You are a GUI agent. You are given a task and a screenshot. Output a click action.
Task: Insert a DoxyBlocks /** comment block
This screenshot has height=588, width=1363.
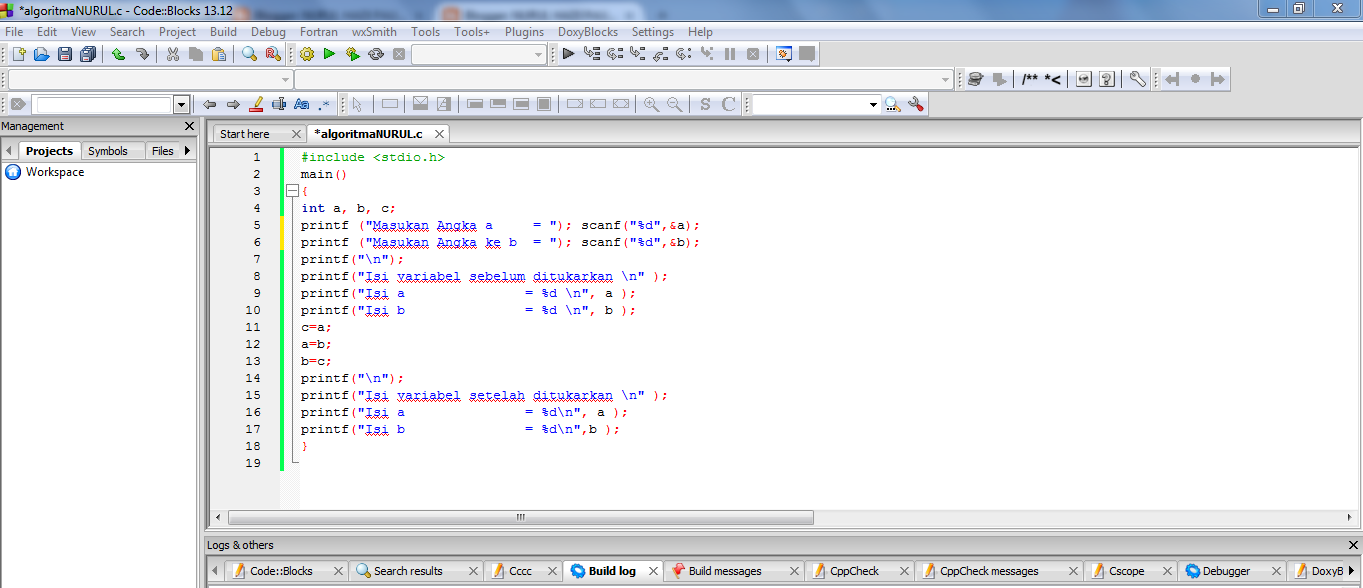(x=1030, y=79)
